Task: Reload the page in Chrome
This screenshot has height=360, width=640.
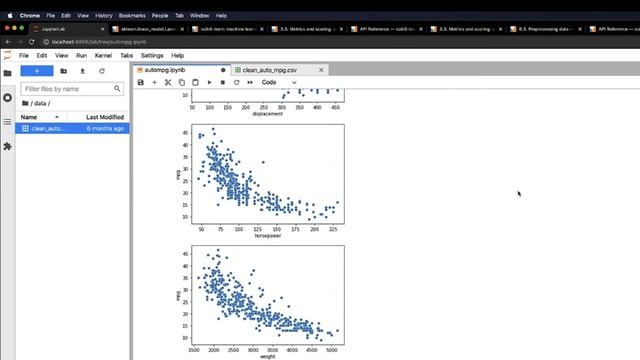Action: coord(31,42)
